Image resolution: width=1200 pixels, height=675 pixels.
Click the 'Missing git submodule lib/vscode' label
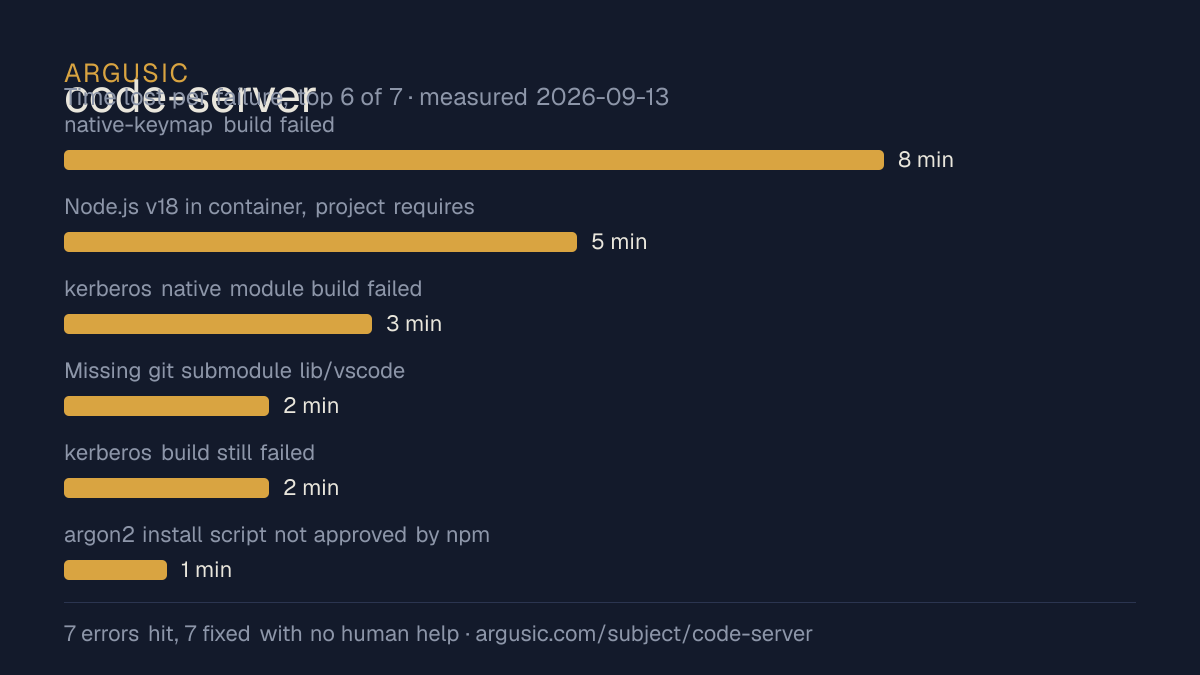[234, 371]
